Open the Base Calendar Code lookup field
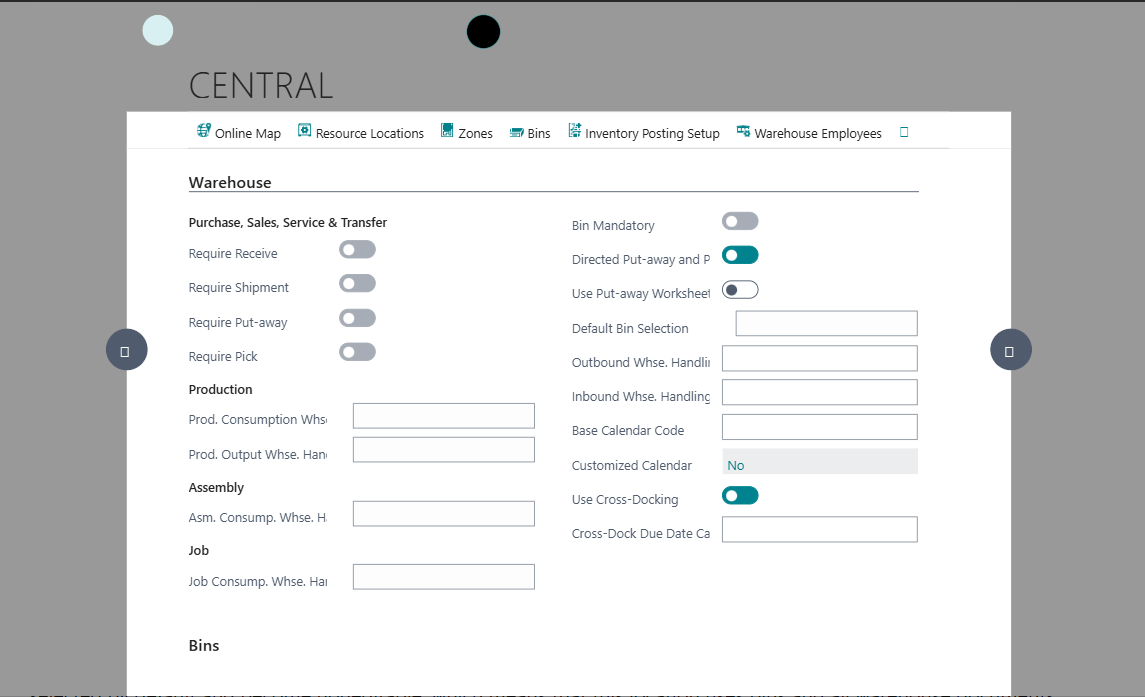This screenshot has width=1145, height=697. (819, 428)
